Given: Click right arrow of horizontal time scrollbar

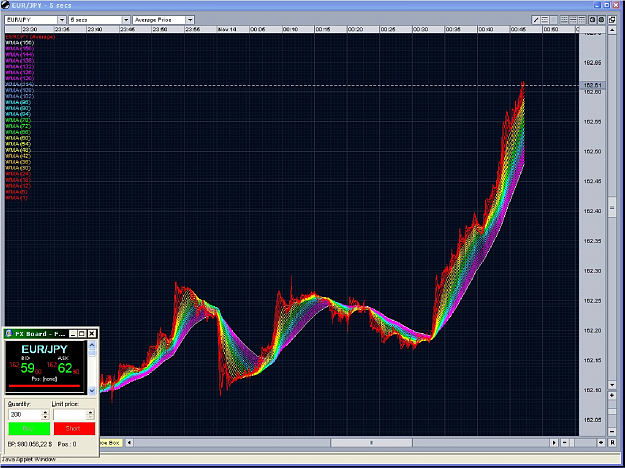Looking at the screenshot, I should (554, 442).
